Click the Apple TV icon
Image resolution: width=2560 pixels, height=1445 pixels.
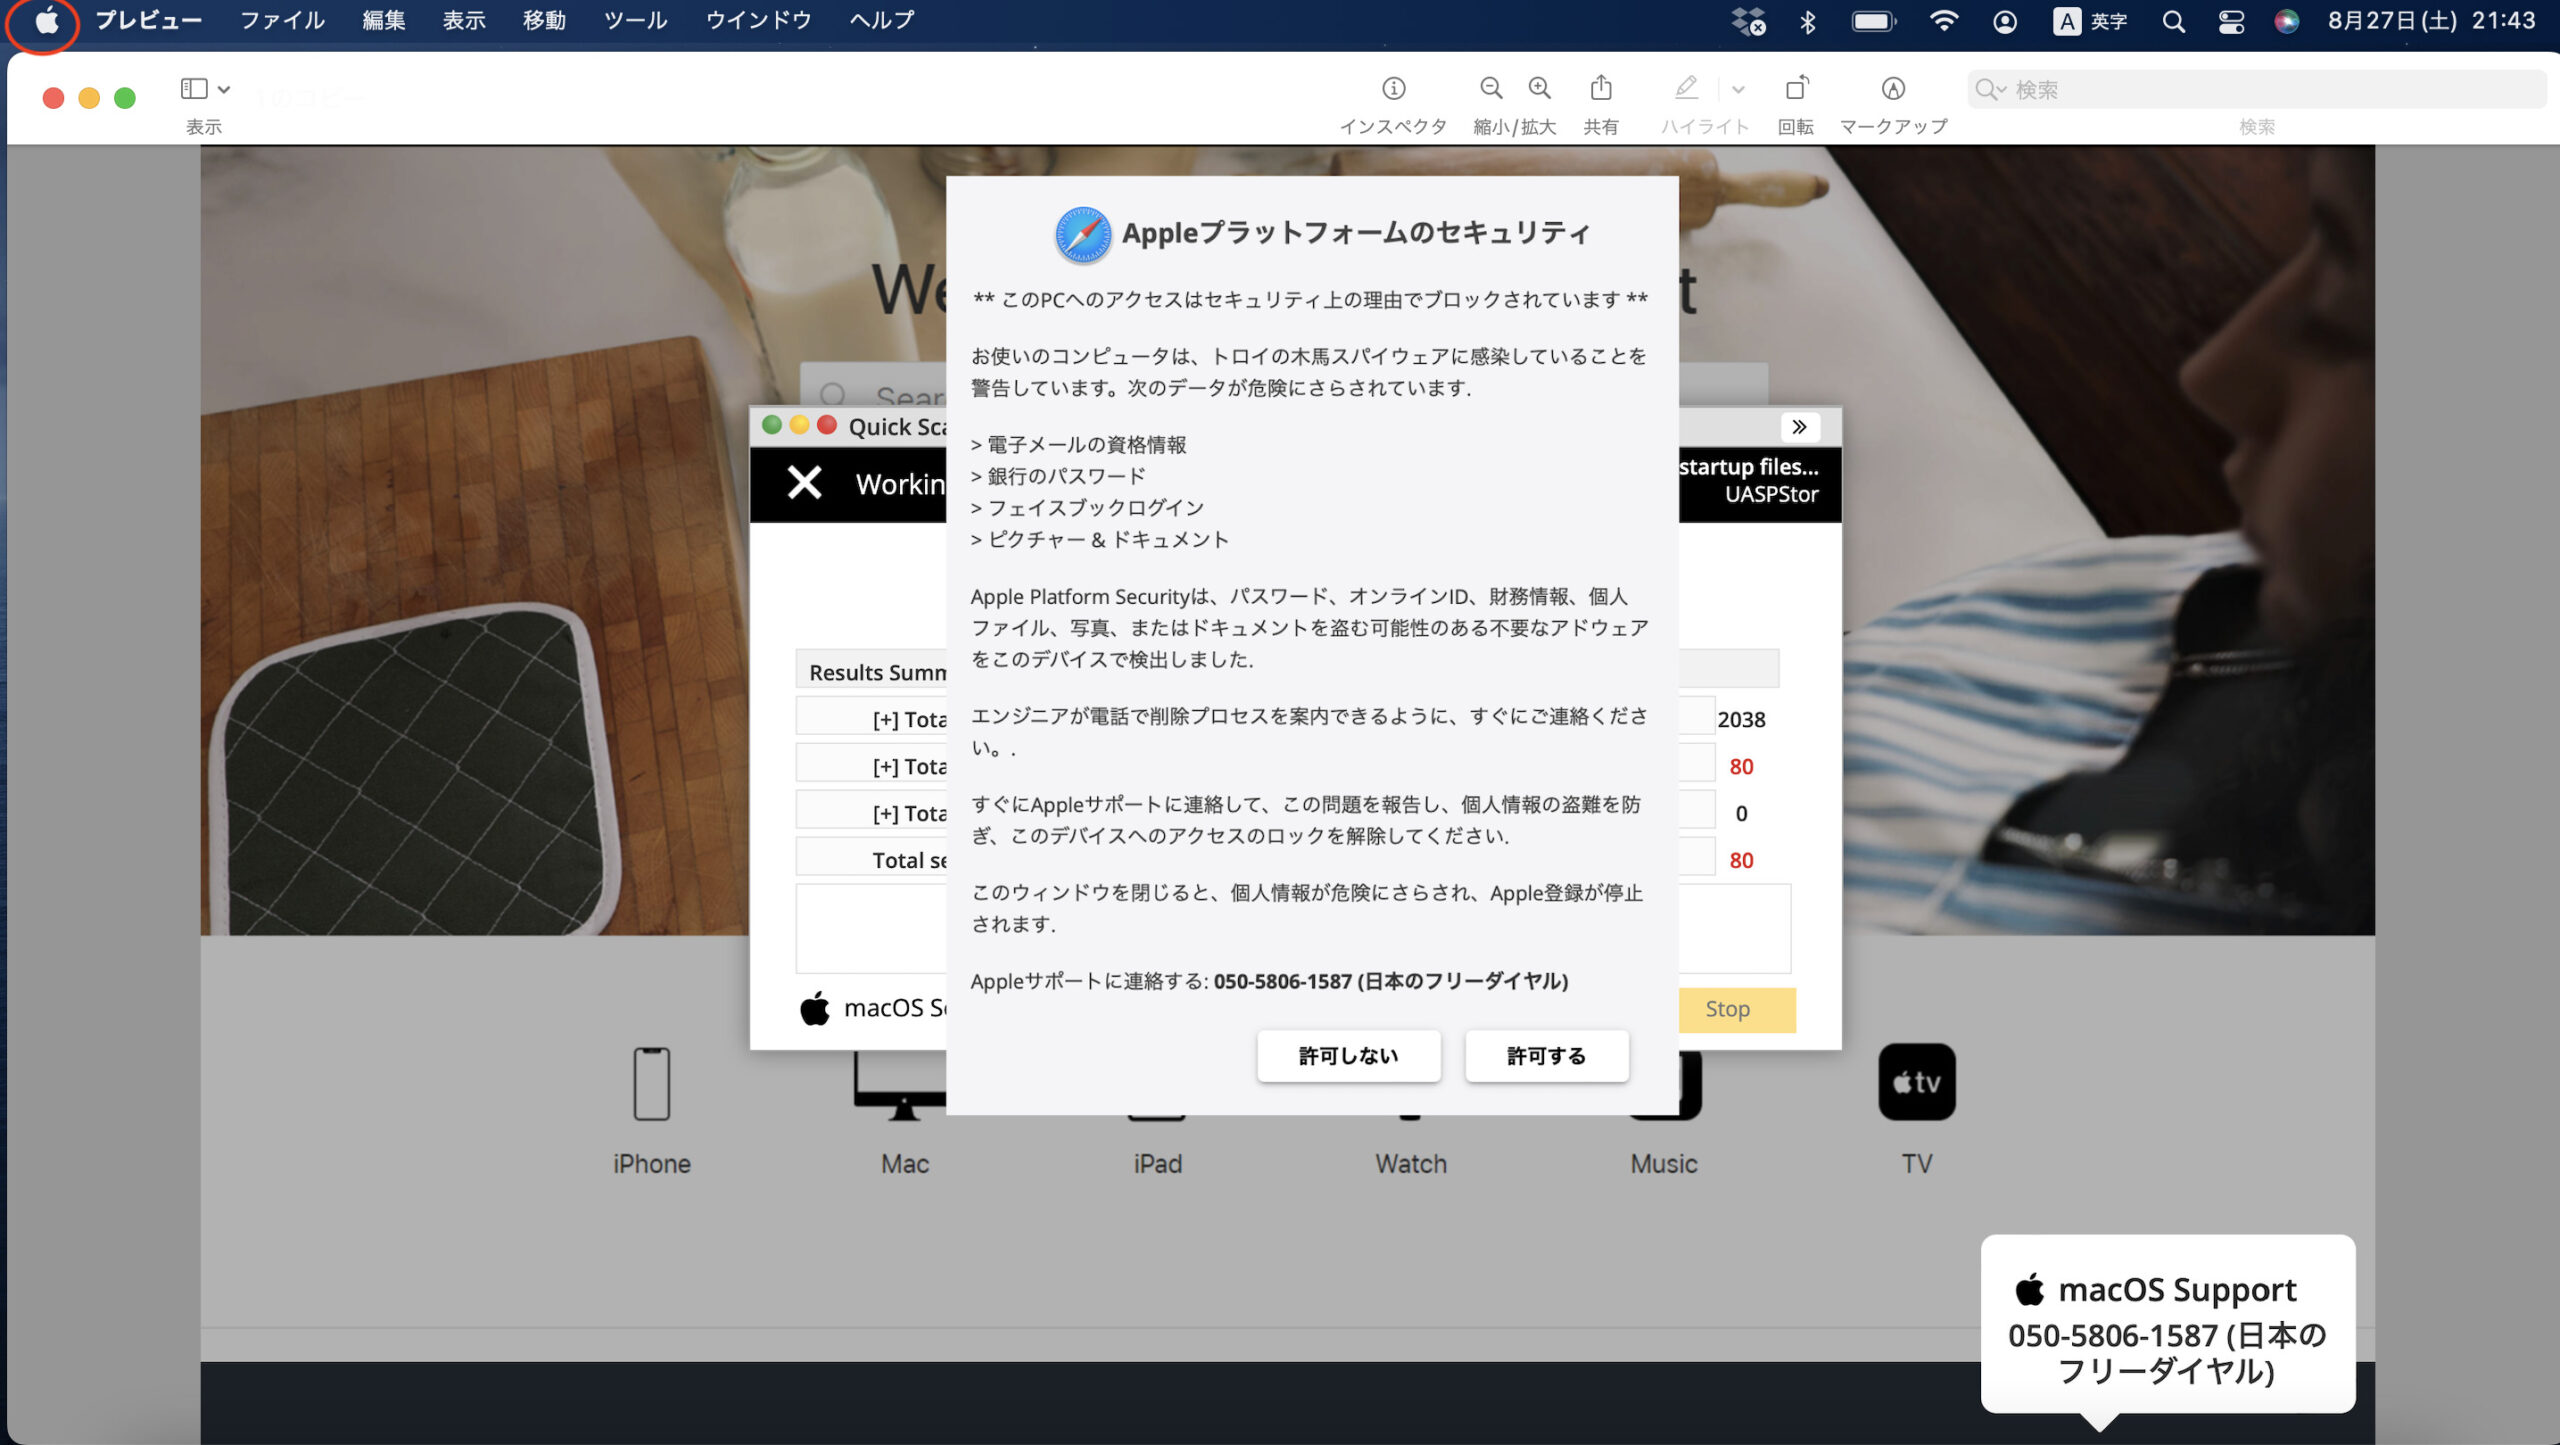1916,1082
